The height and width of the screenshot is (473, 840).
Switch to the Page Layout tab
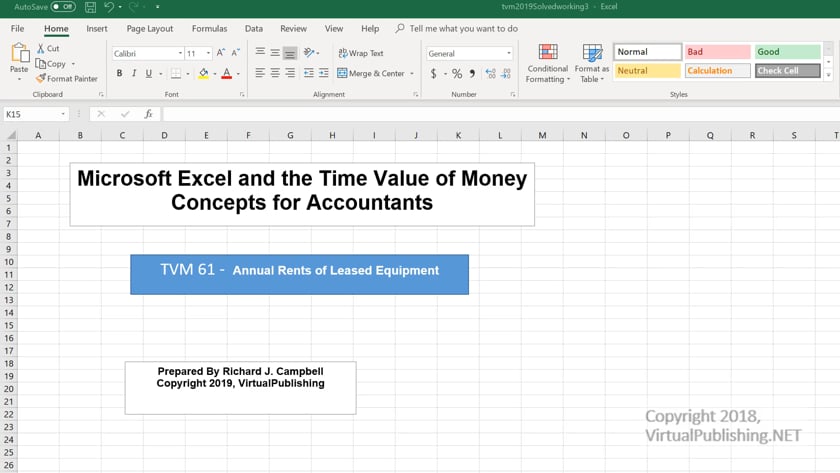149,28
